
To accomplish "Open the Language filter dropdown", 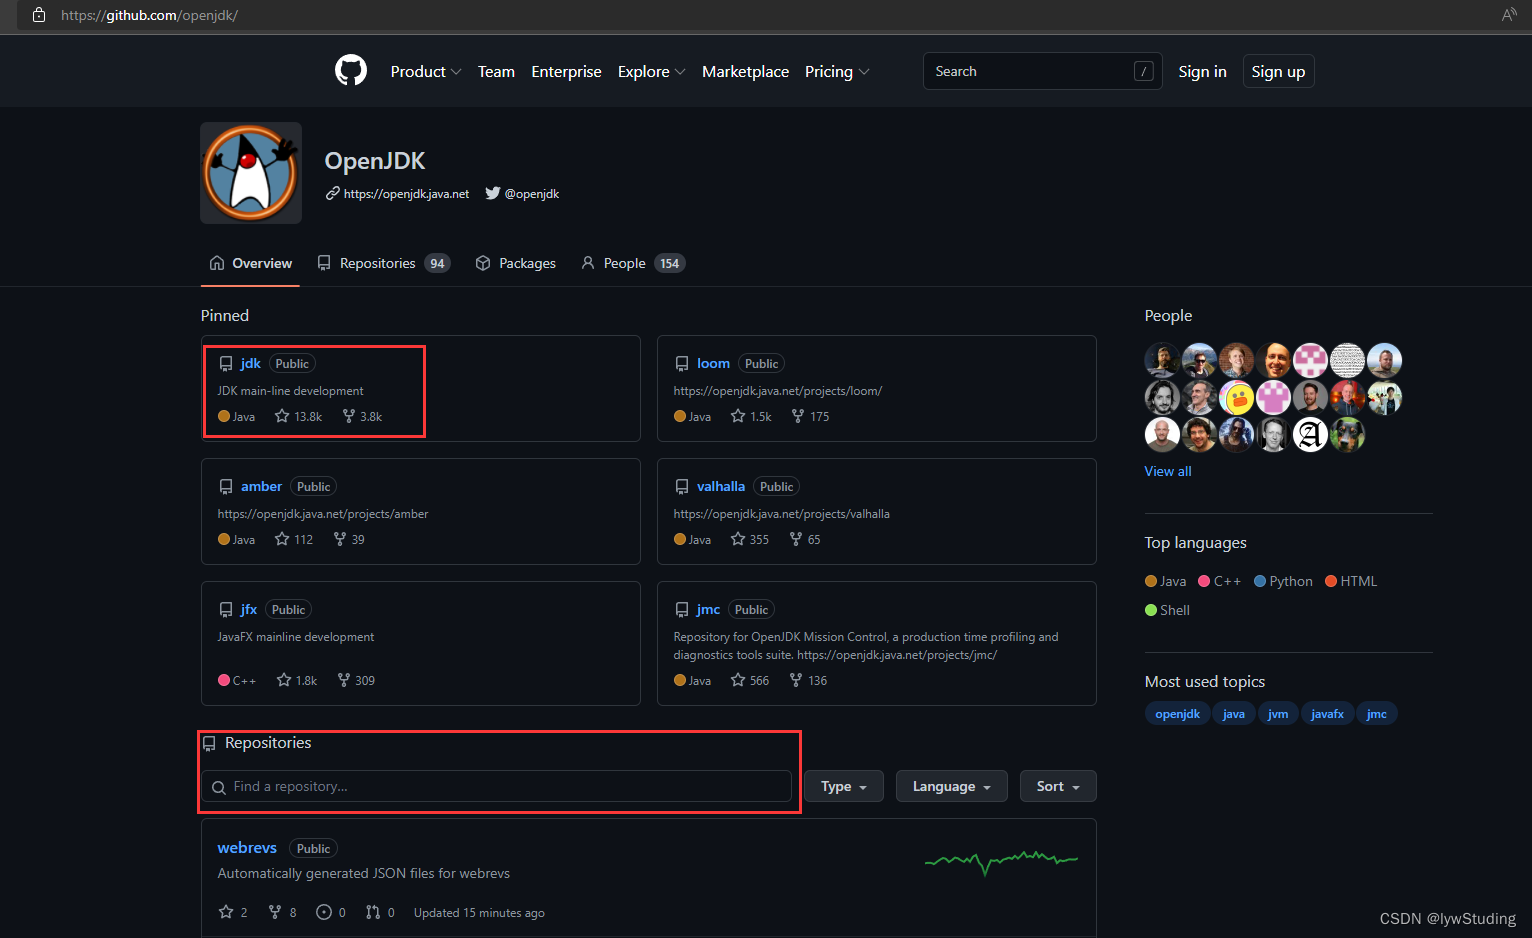I will pos(951,786).
